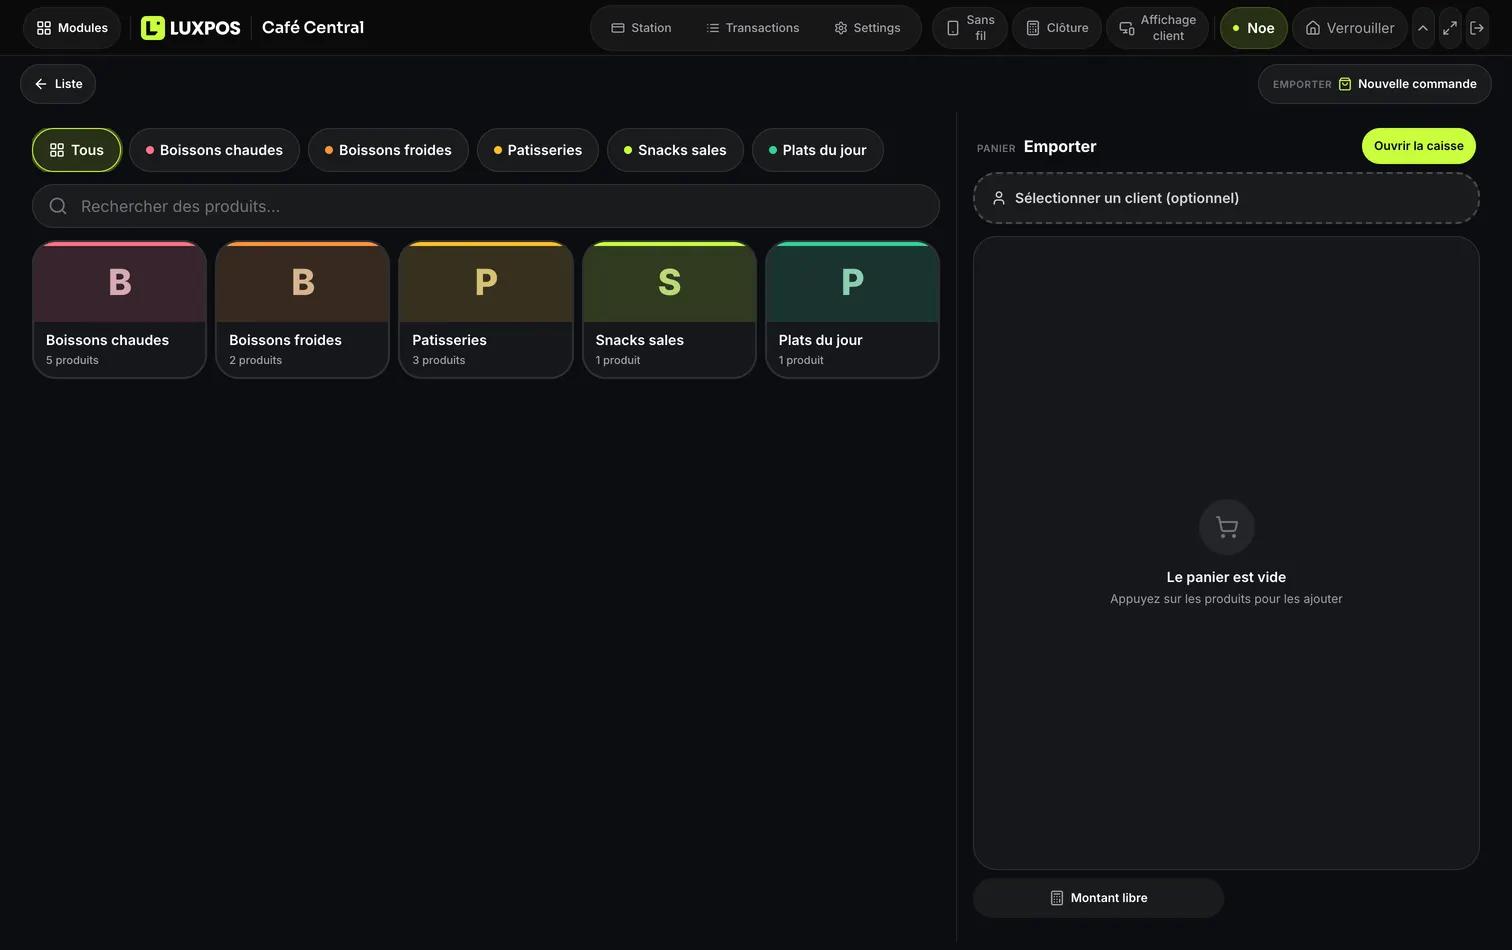Filter by Boissons chaudes category chip
Viewport: 1512px width, 950px height.
coord(214,150)
